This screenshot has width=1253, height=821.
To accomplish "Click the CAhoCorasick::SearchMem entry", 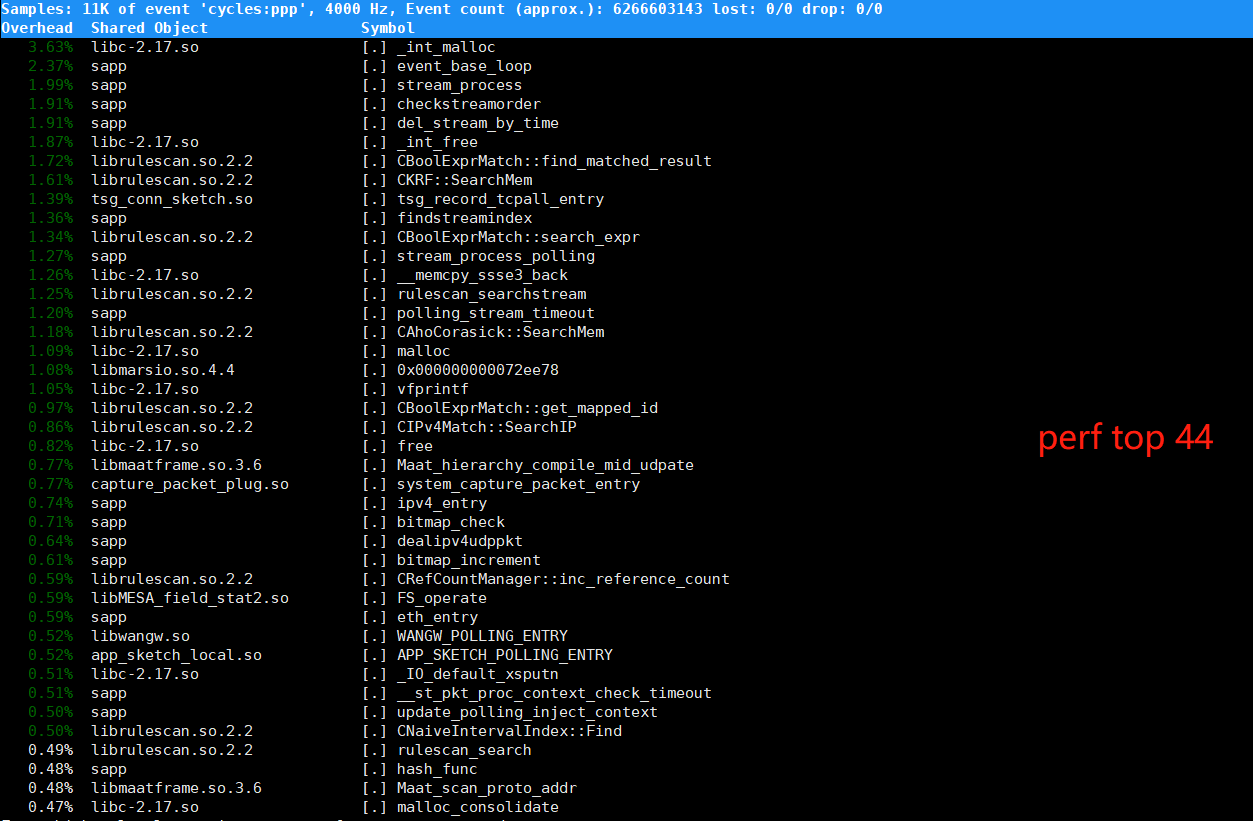I will click(x=500, y=332).
